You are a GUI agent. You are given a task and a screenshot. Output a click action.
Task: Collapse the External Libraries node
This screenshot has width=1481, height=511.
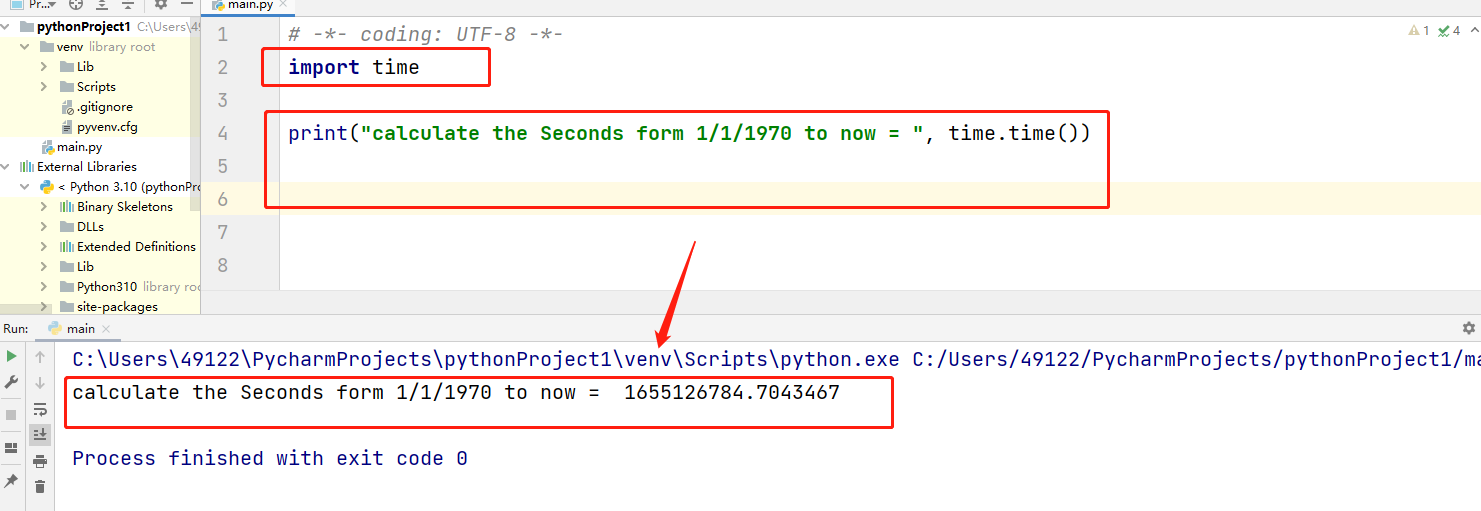(7, 167)
